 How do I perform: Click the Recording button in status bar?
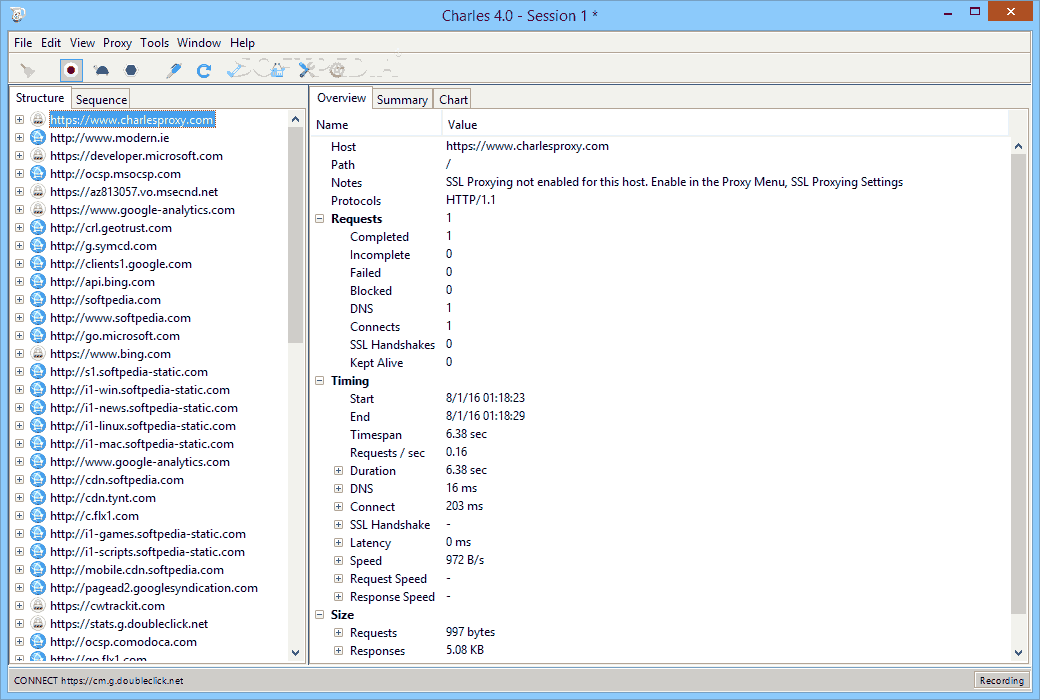tap(1002, 680)
